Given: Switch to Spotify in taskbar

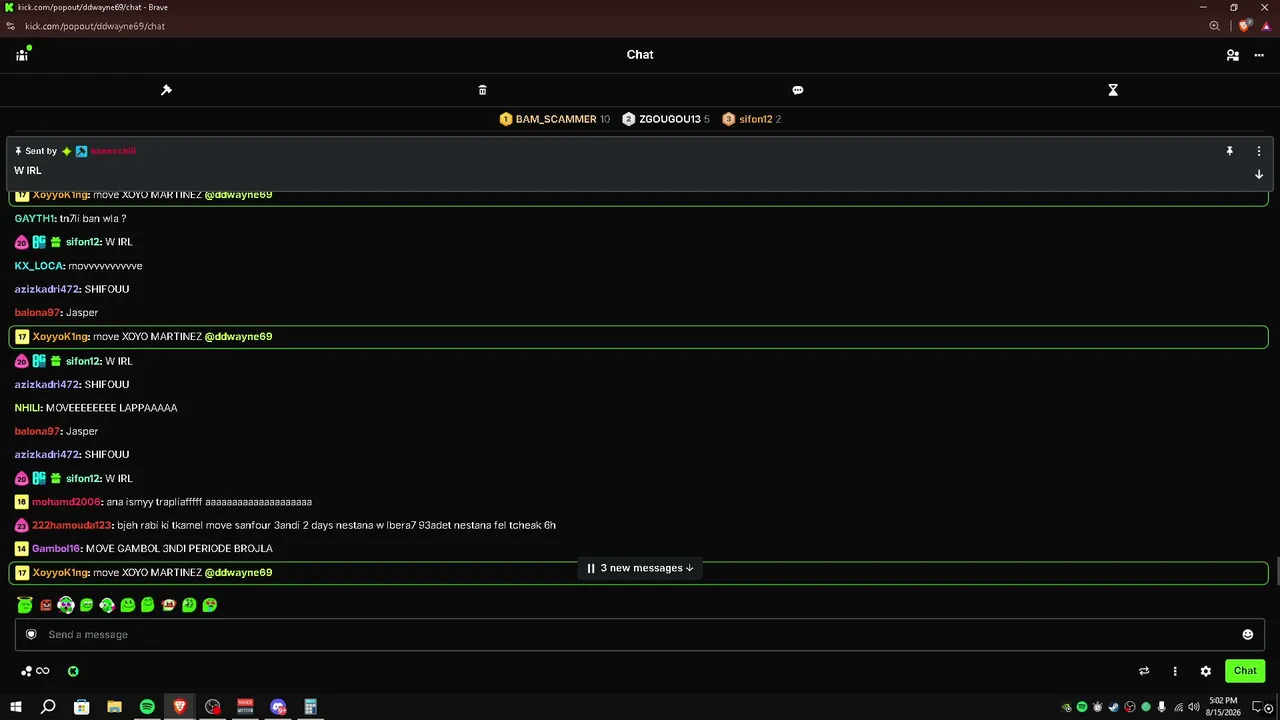Looking at the screenshot, I should (x=147, y=707).
